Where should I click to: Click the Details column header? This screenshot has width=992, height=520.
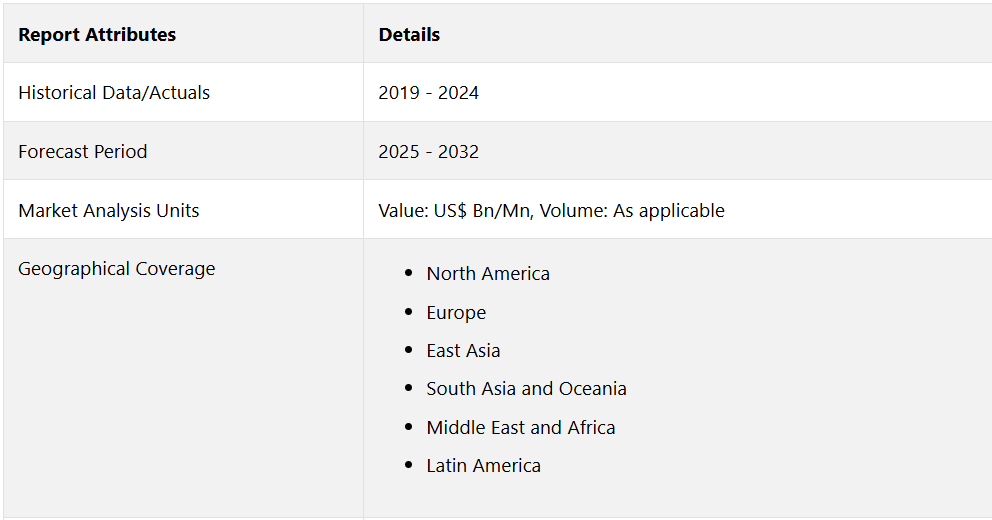[x=409, y=34]
